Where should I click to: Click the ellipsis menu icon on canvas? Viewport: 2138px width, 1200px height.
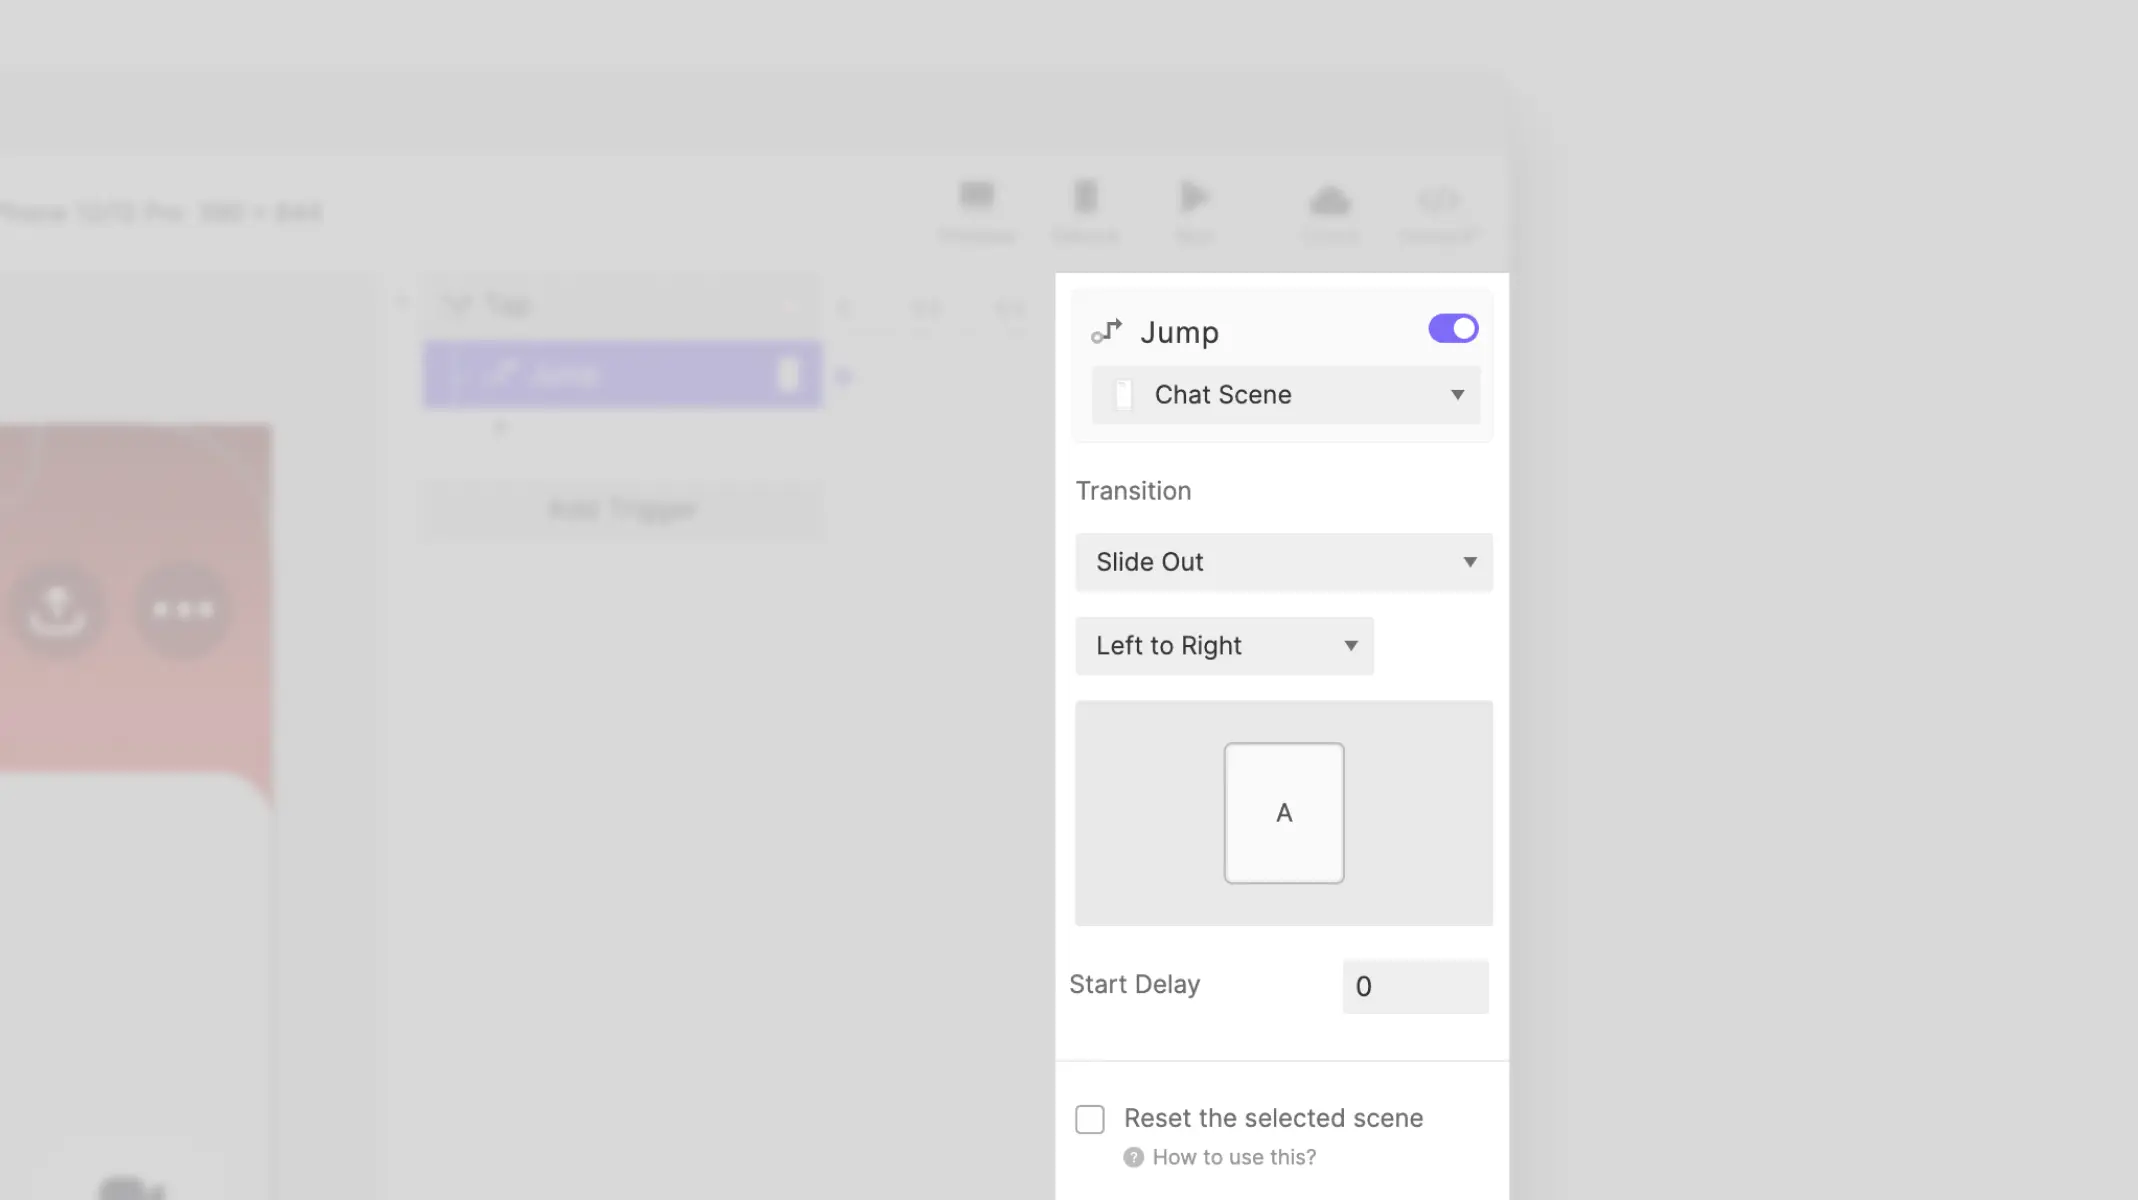pos(182,607)
